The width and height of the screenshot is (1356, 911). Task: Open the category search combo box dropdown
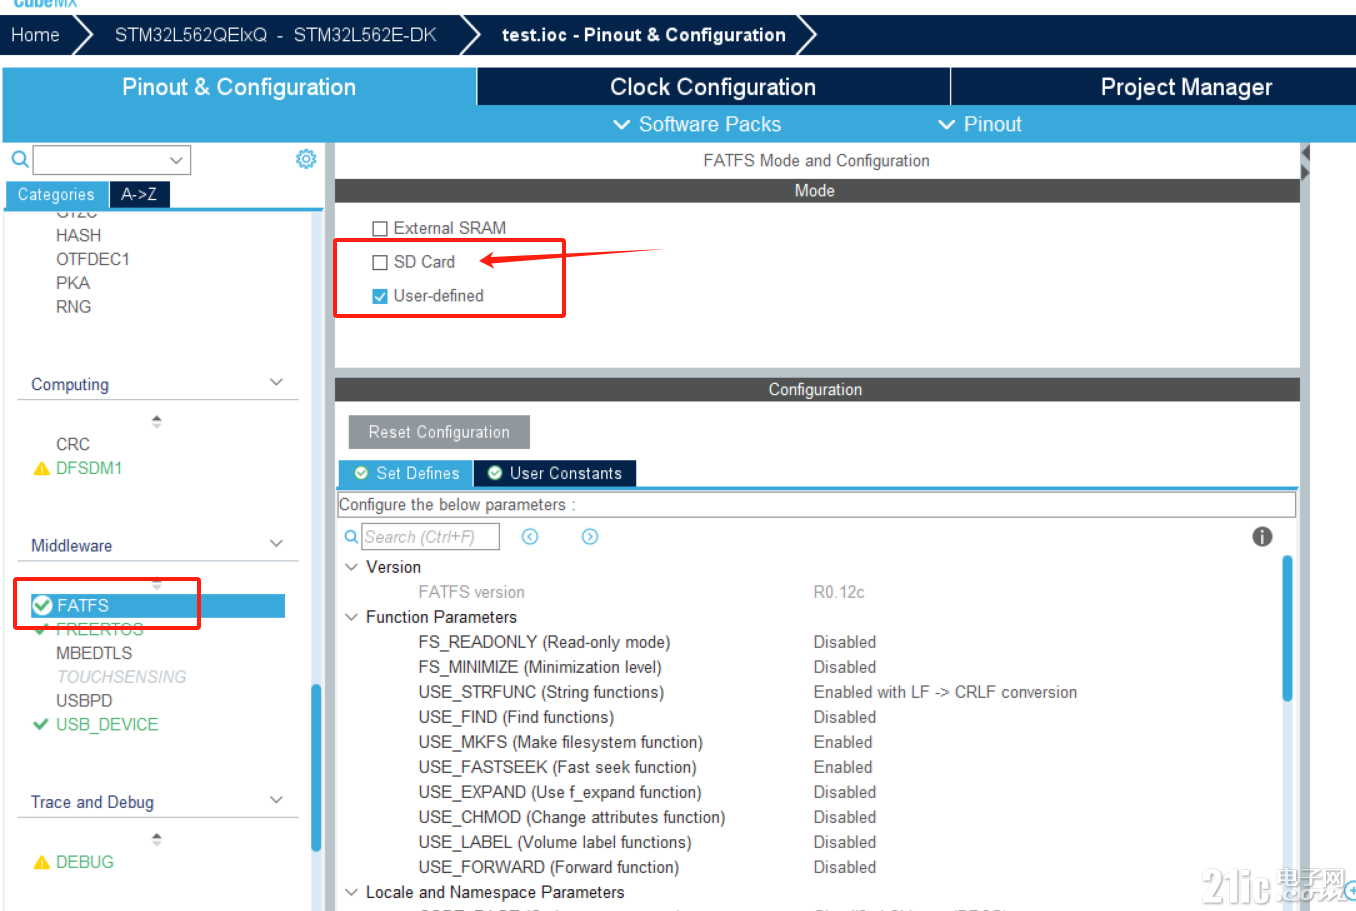(176, 160)
